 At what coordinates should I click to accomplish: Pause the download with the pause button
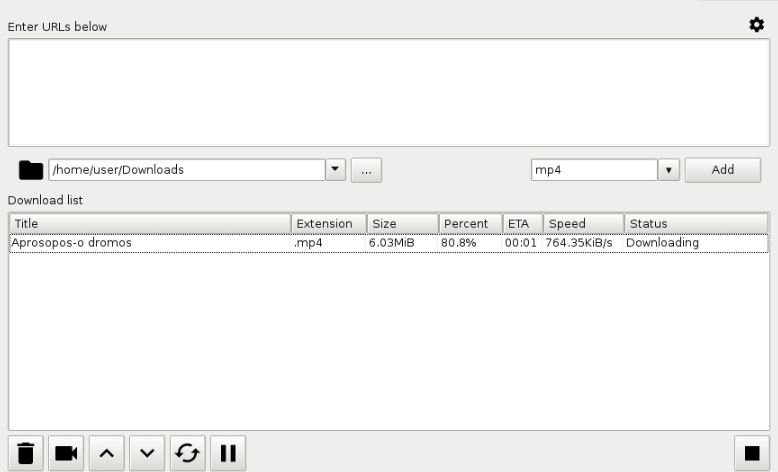[228, 453]
